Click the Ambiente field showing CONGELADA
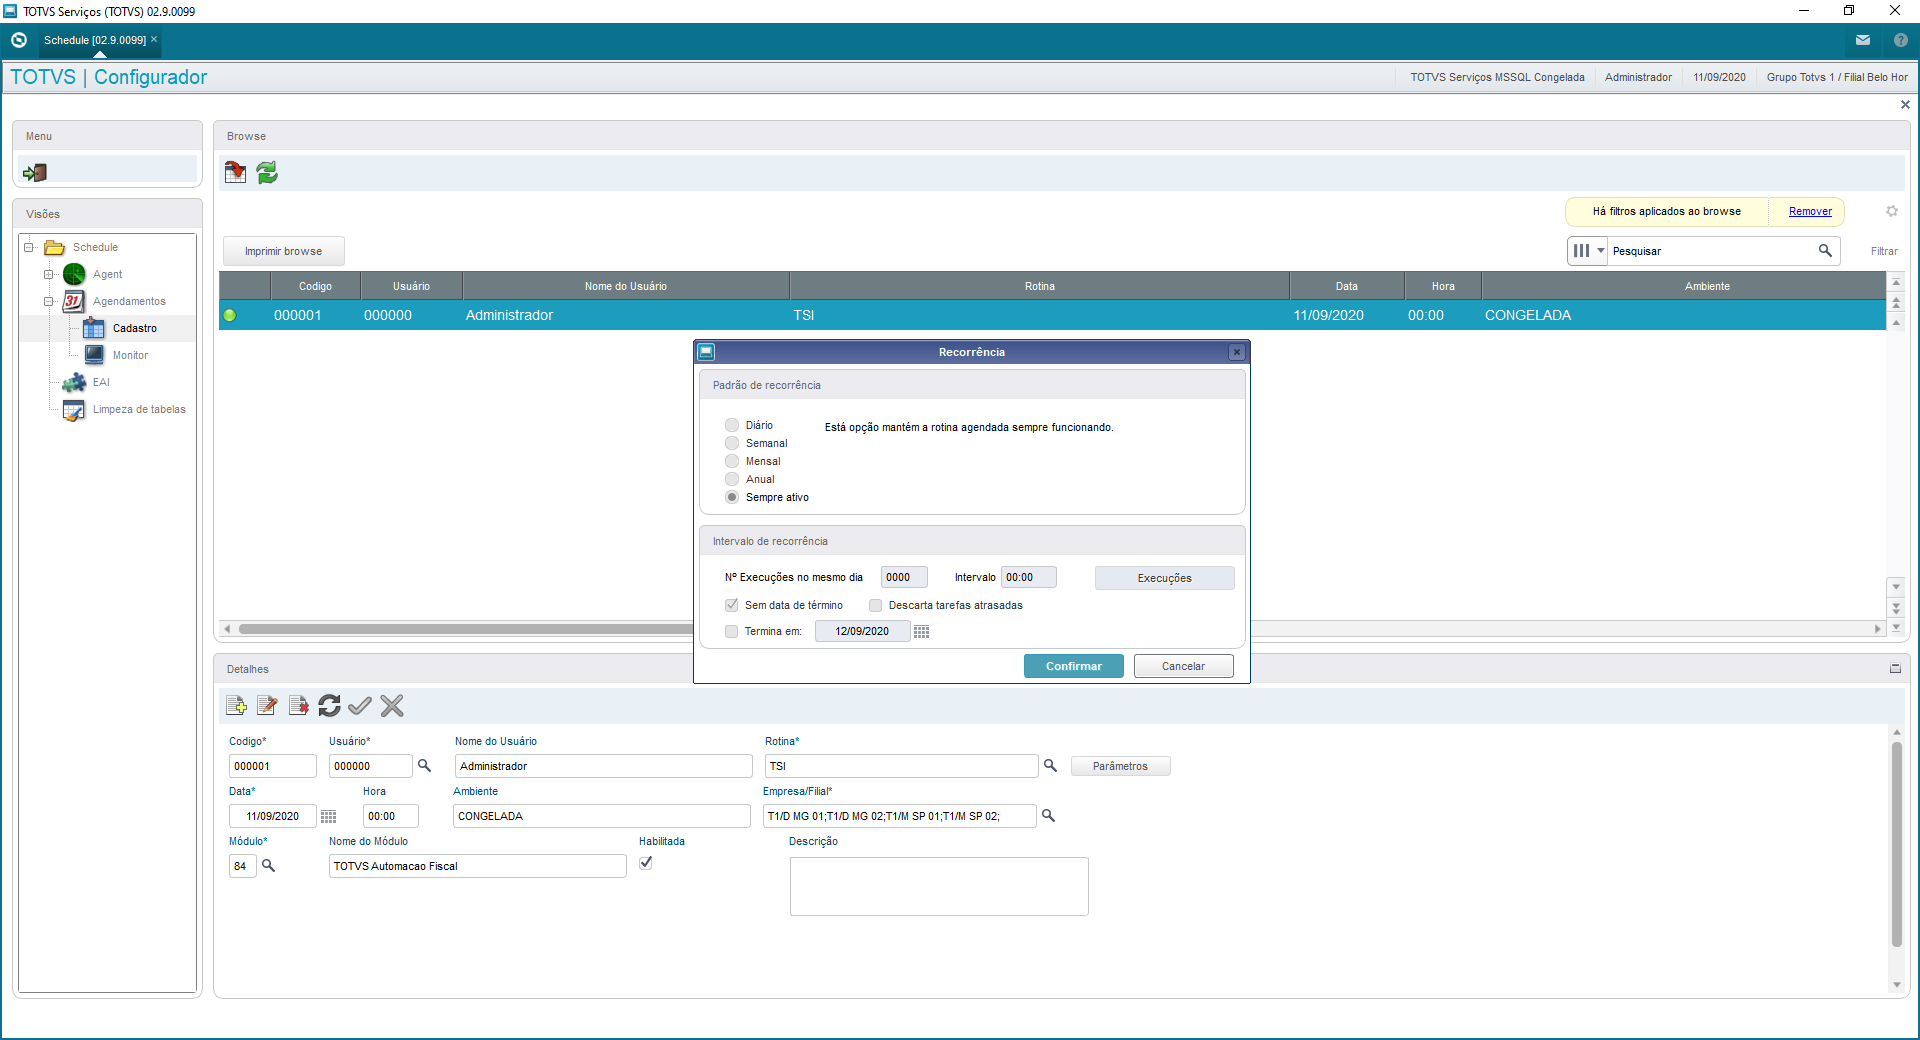 click(602, 816)
